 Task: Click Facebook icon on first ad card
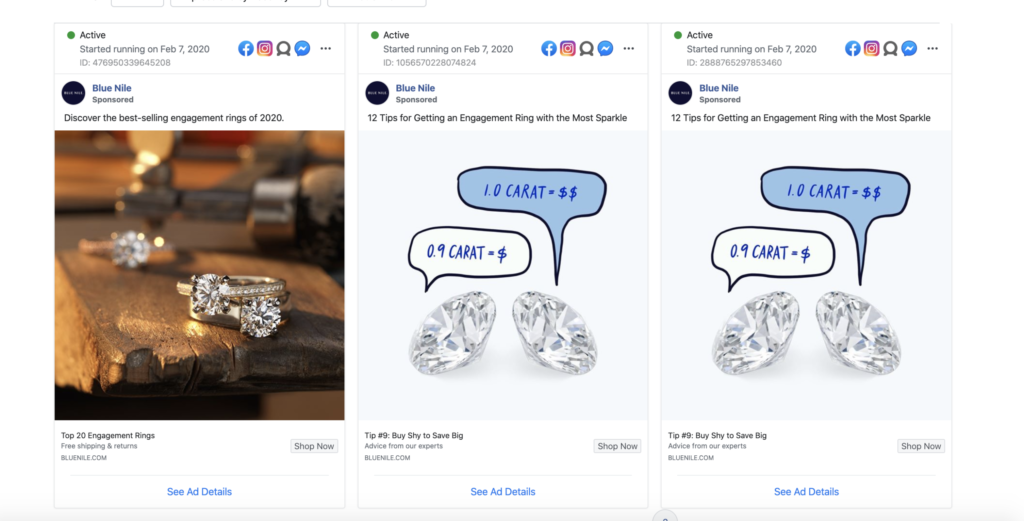click(246, 48)
